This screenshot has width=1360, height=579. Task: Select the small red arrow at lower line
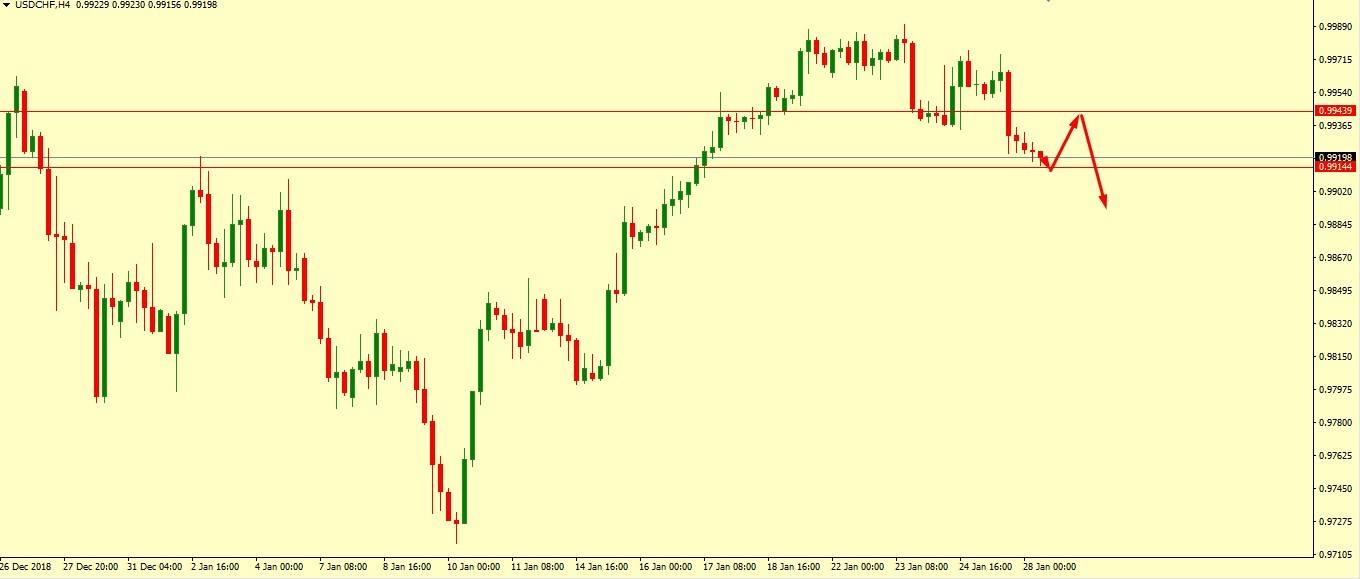point(1045,162)
